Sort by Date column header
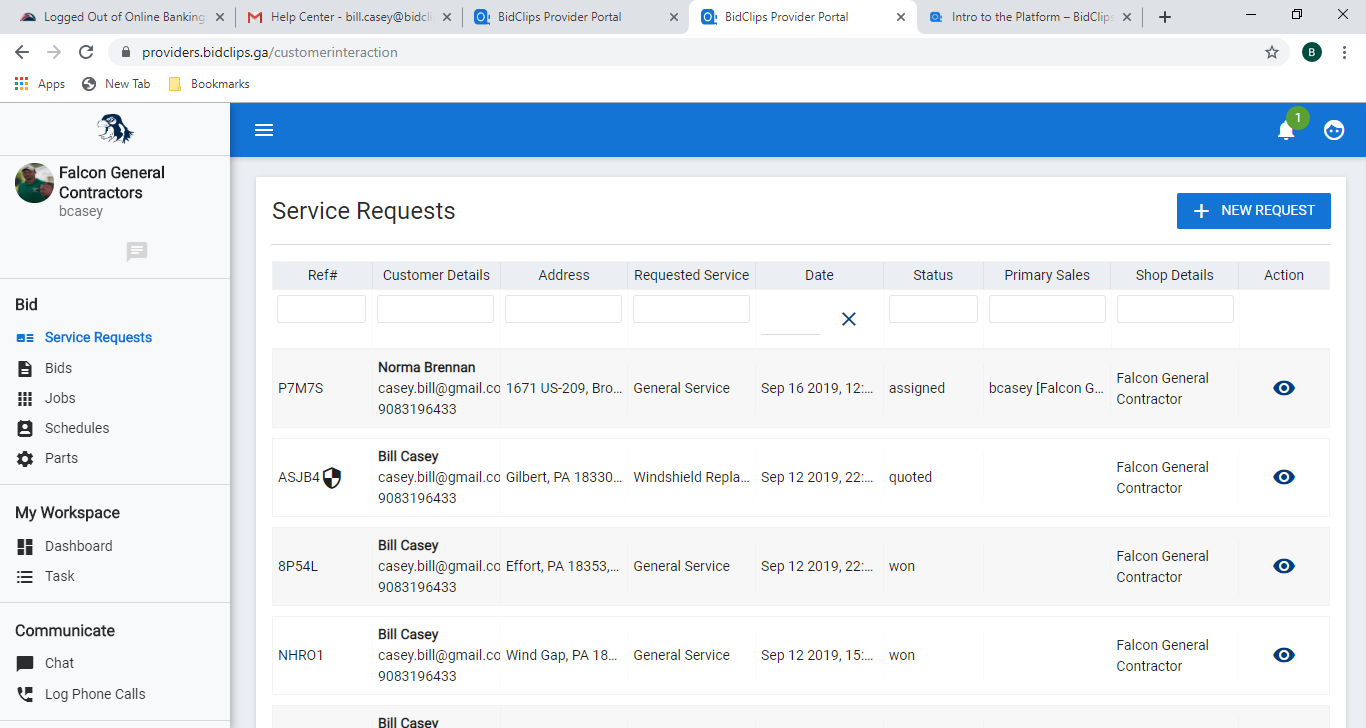Image resolution: width=1366 pixels, height=728 pixels. click(819, 275)
